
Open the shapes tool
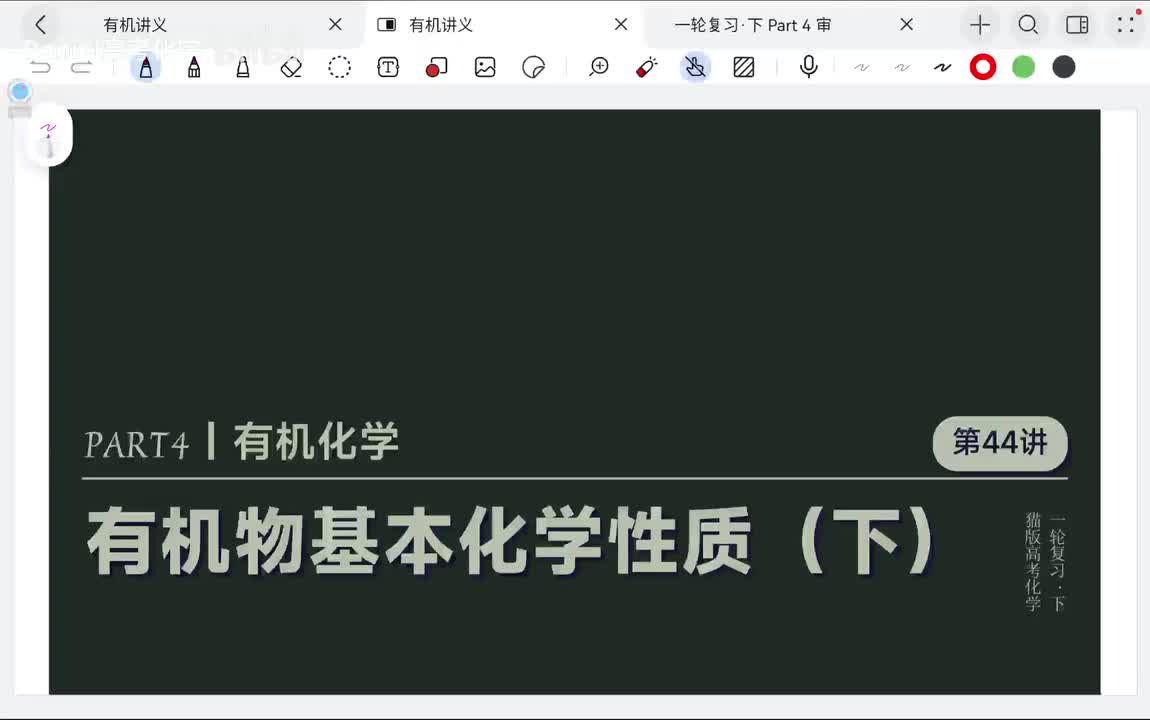coord(436,67)
